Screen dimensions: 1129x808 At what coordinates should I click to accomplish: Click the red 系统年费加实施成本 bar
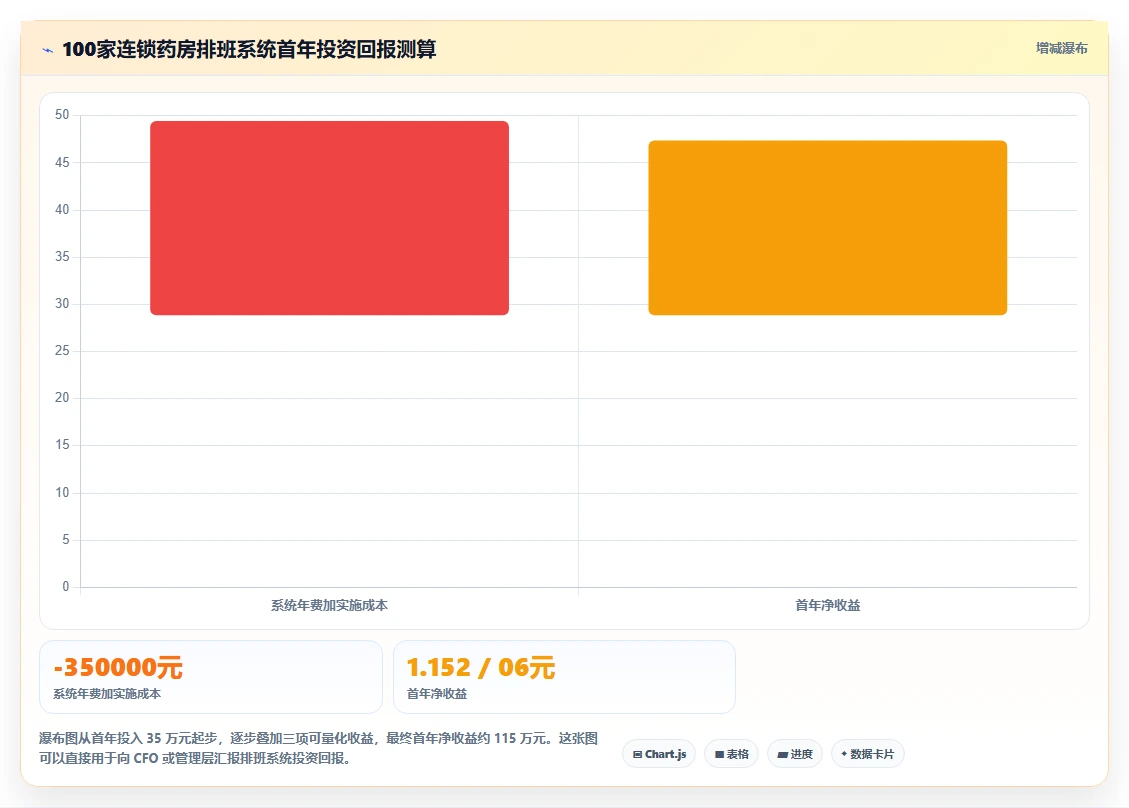[x=329, y=218]
